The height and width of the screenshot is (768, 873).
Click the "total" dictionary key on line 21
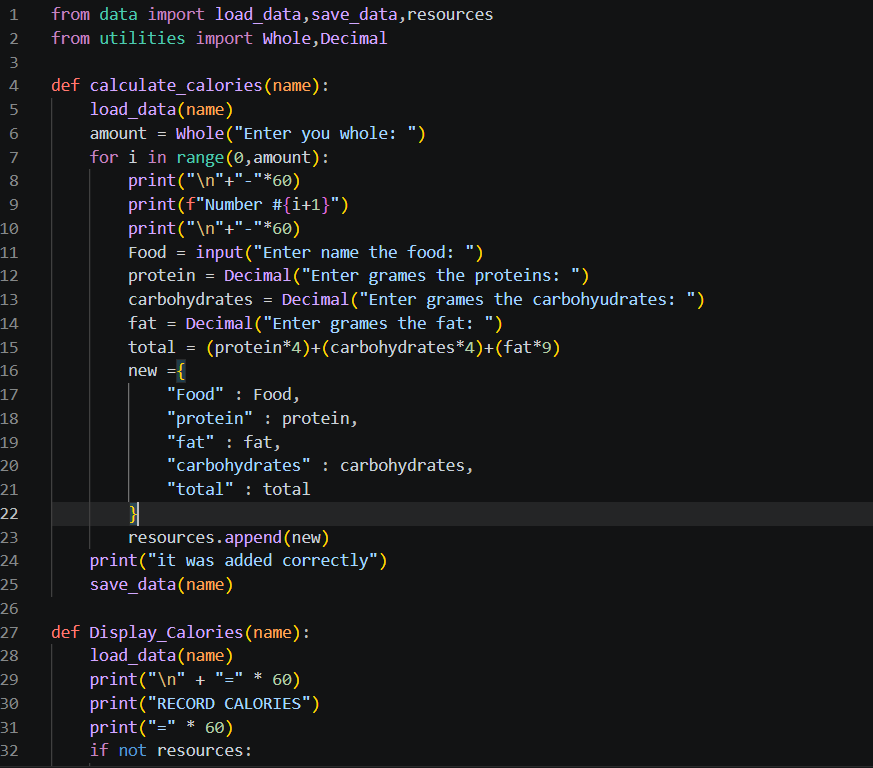(x=200, y=489)
